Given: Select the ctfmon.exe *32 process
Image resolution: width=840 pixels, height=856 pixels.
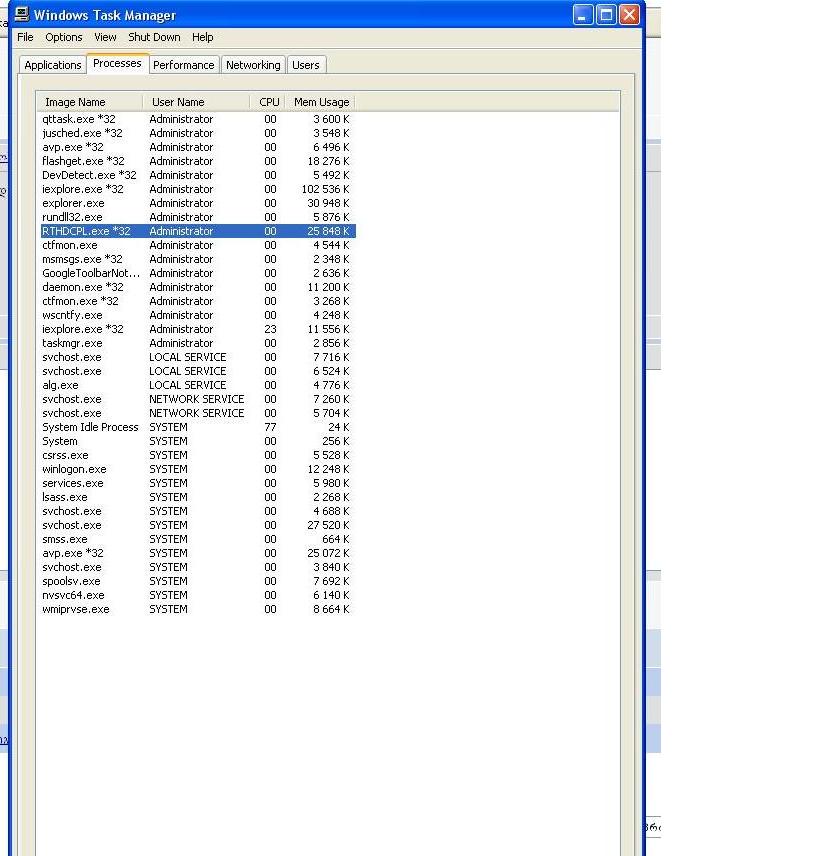Looking at the screenshot, I should (x=198, y=301).
